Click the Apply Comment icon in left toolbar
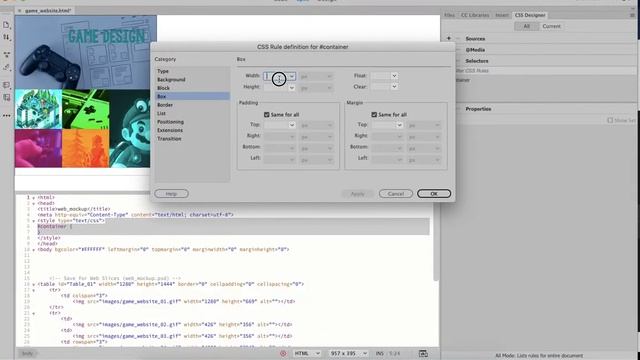This screenshot has height=360, width=640. (x=6, y=85)
